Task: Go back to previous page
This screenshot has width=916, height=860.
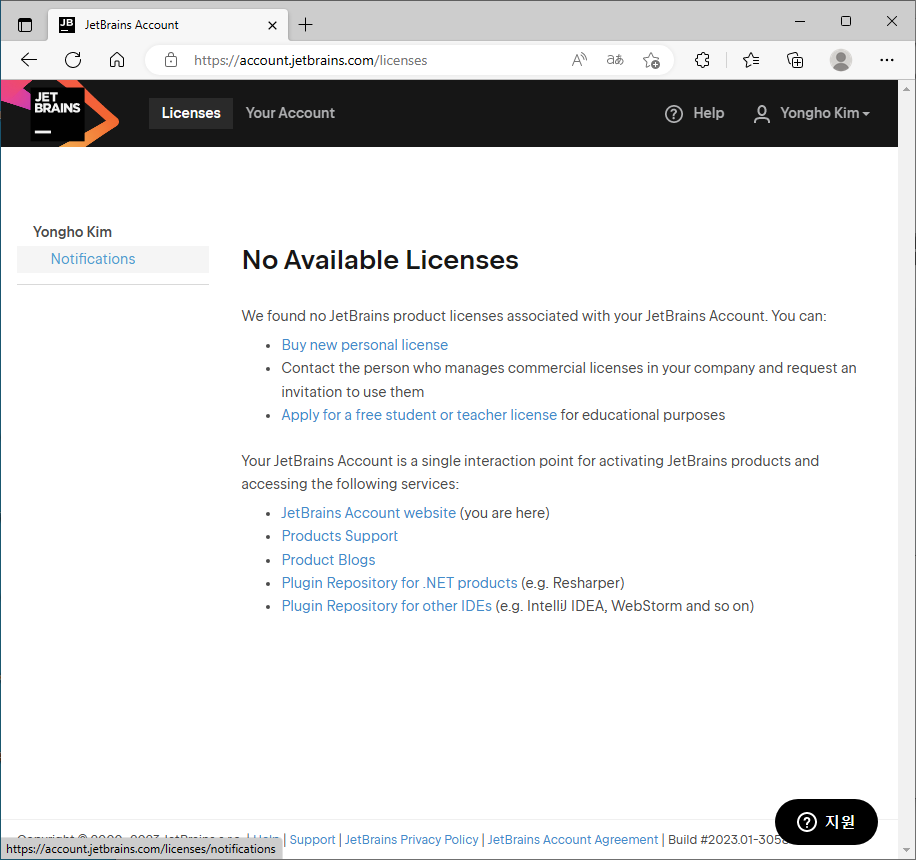Action: [29, 60]
